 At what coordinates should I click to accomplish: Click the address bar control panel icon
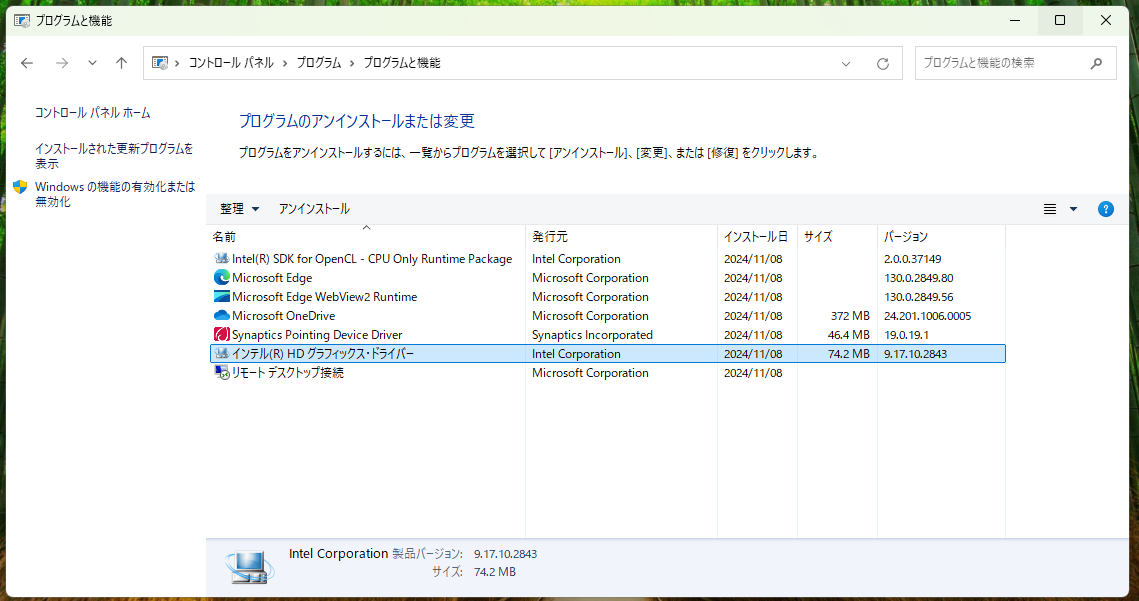pyautogui.click(x=160, y=63)
